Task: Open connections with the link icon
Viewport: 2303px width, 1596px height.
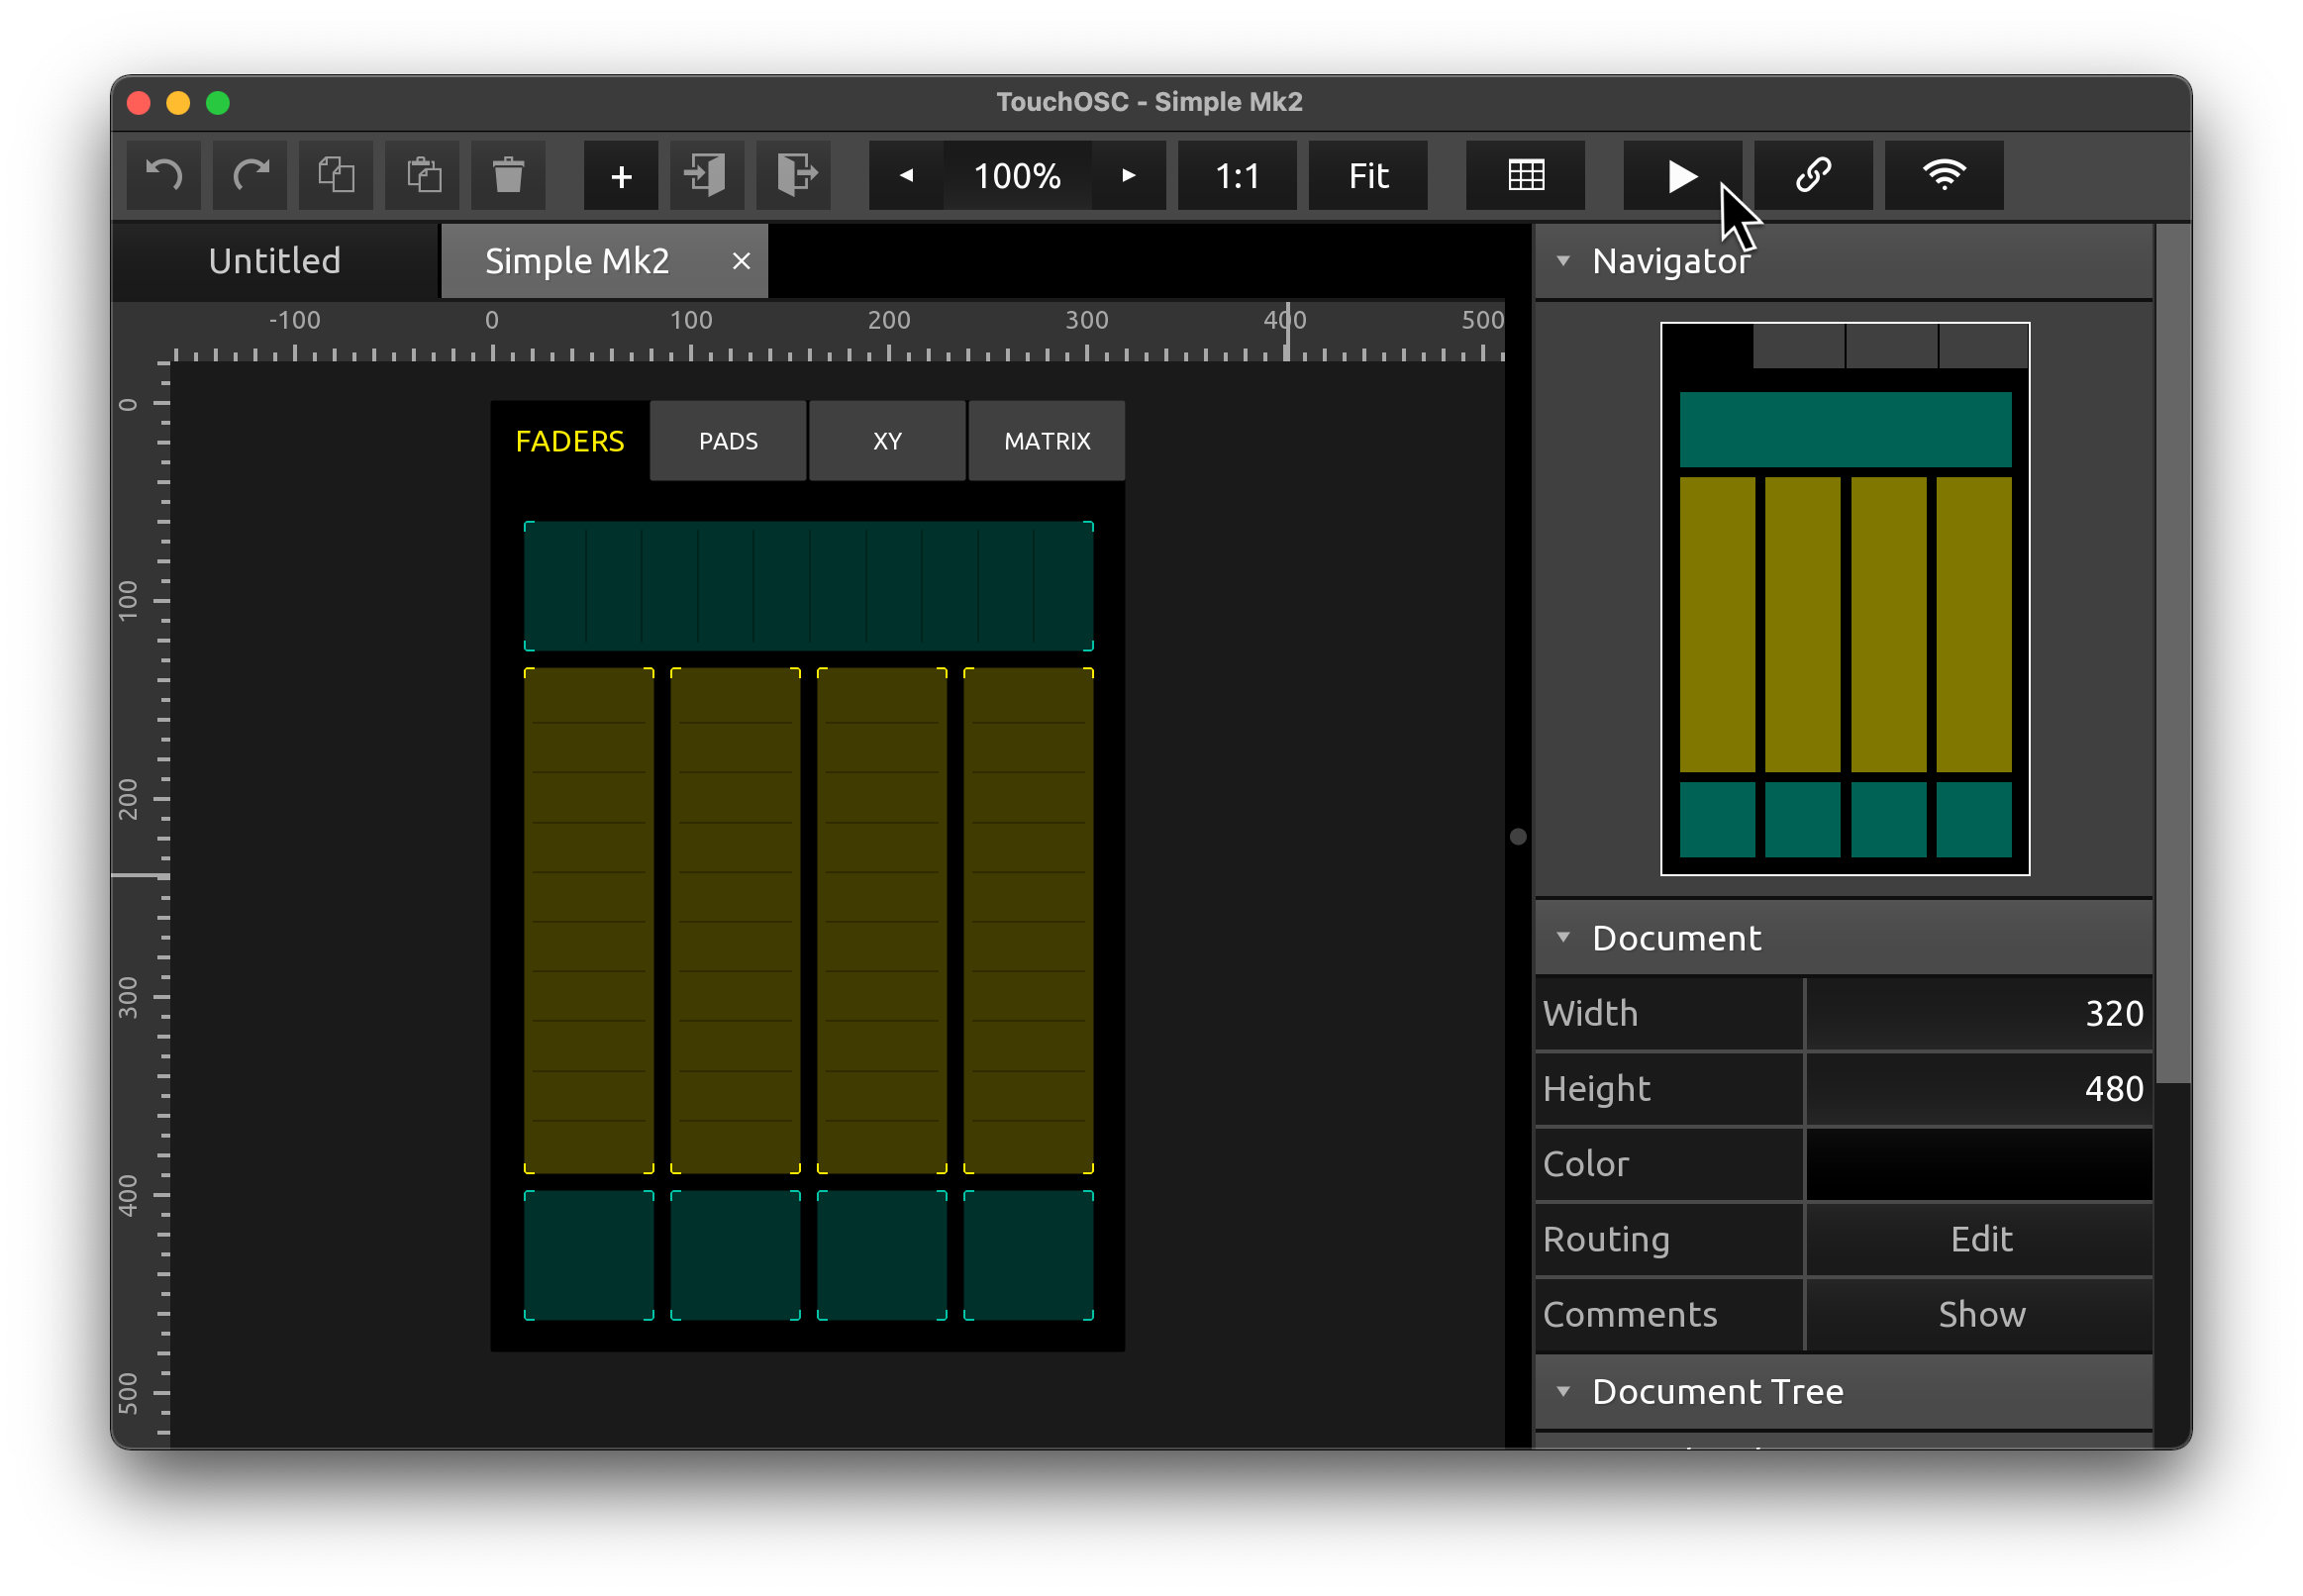Action: coord(1814,175)
